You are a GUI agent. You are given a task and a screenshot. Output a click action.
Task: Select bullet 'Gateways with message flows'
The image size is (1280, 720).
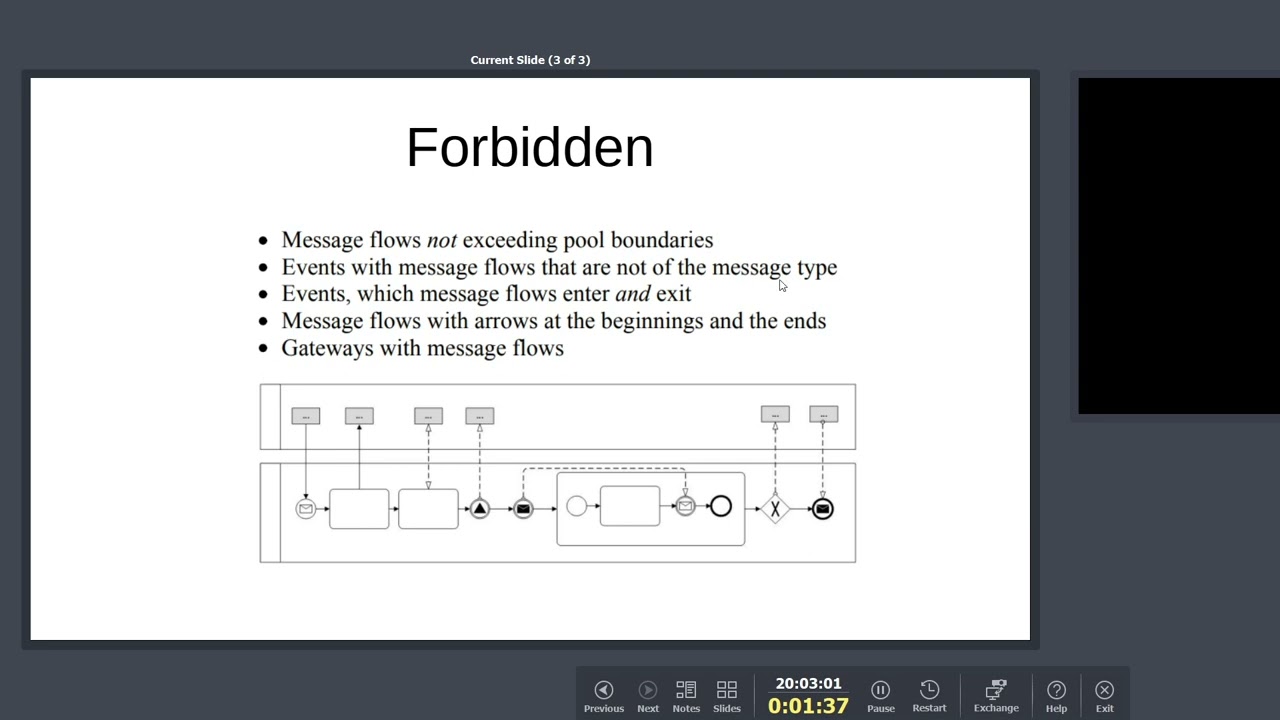coord(411,348)
